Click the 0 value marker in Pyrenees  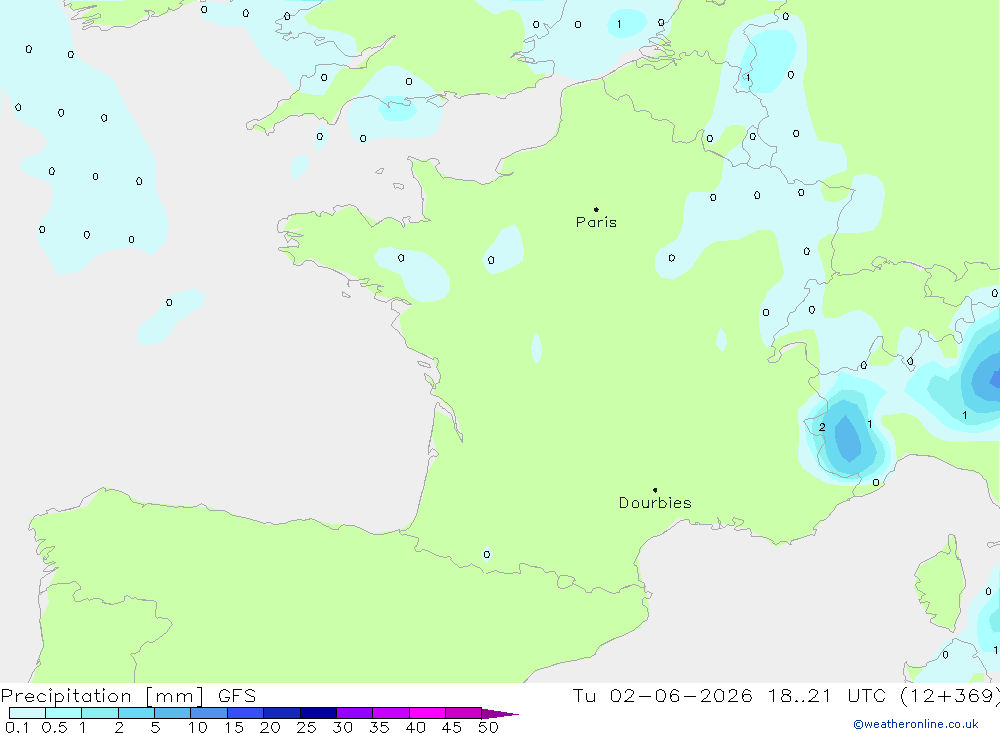[487, 554]
